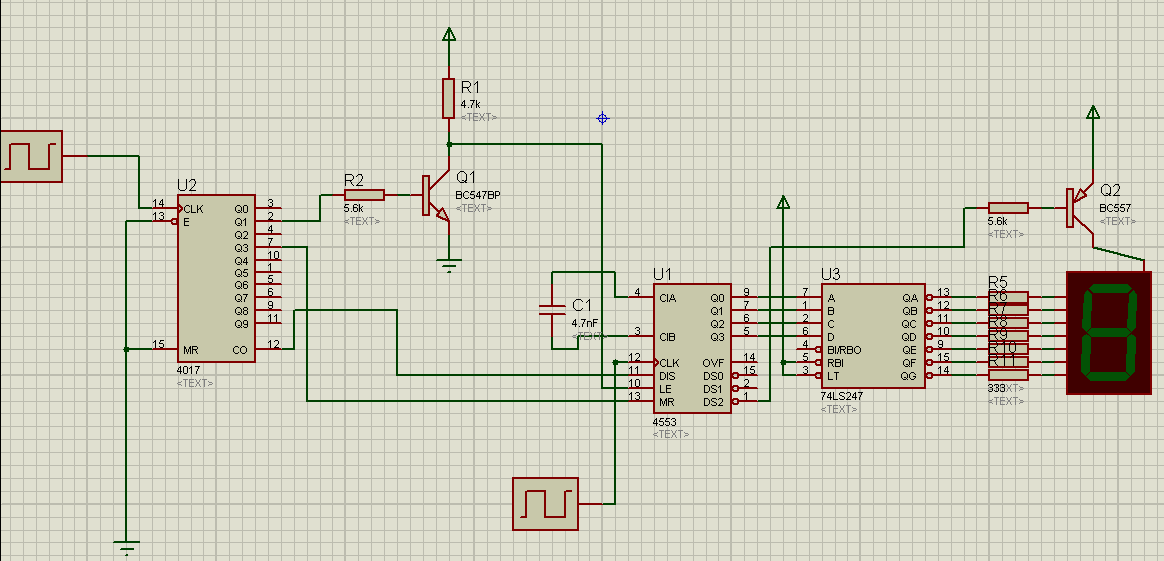
Task: Select resistor R1 symbol
Action: pos(448,98)
